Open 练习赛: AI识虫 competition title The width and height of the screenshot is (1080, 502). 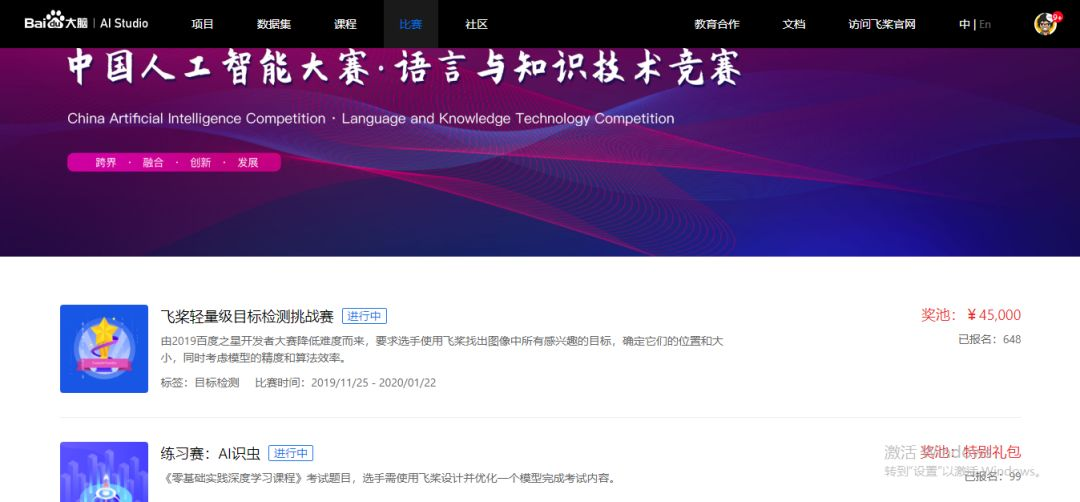(x=211, y=453)
